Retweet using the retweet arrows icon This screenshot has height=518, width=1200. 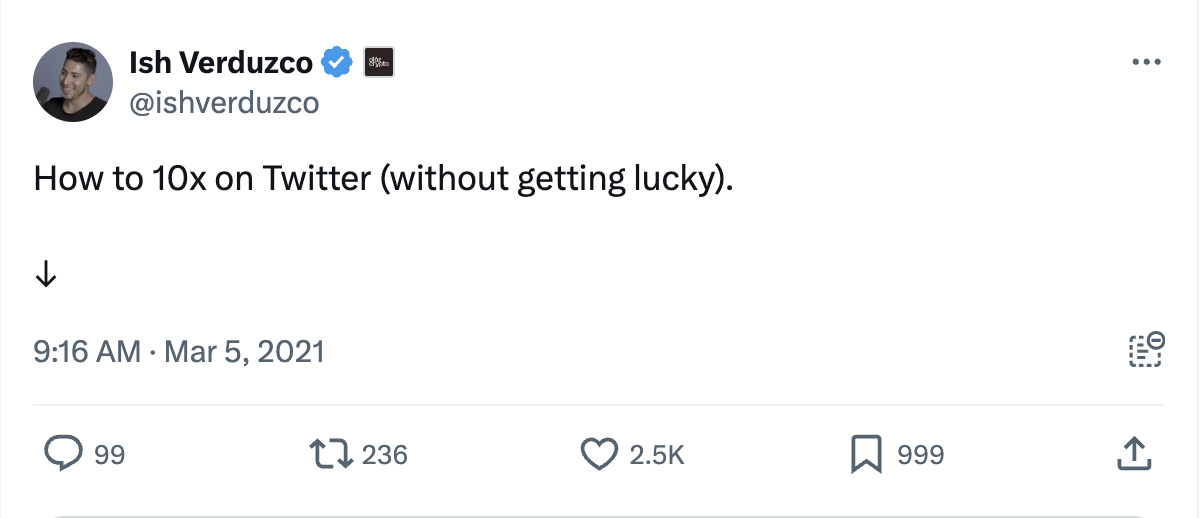coord(332,455)
